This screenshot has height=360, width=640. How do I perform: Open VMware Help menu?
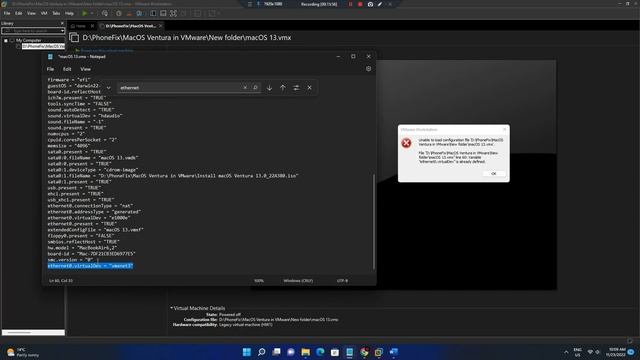69,13
